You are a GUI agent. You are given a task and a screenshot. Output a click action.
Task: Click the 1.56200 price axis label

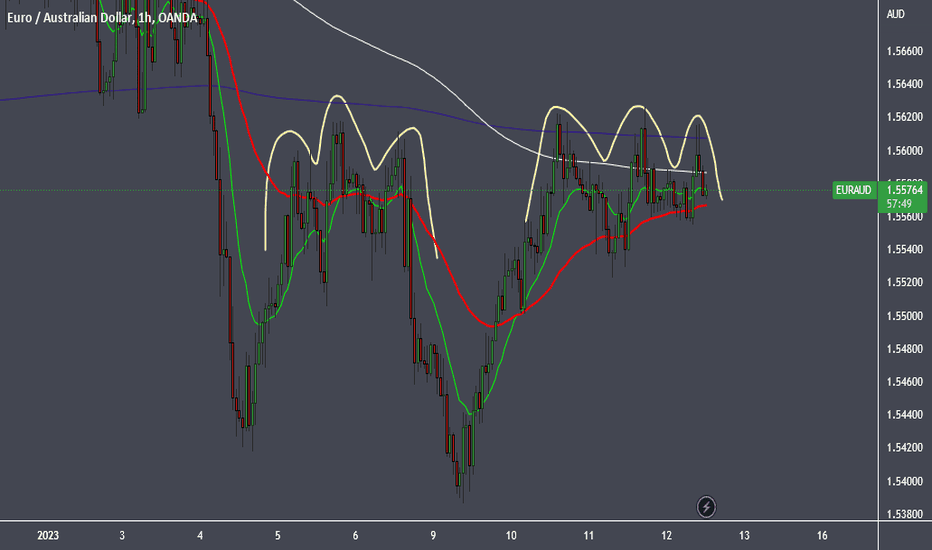(x=905, y=117)
